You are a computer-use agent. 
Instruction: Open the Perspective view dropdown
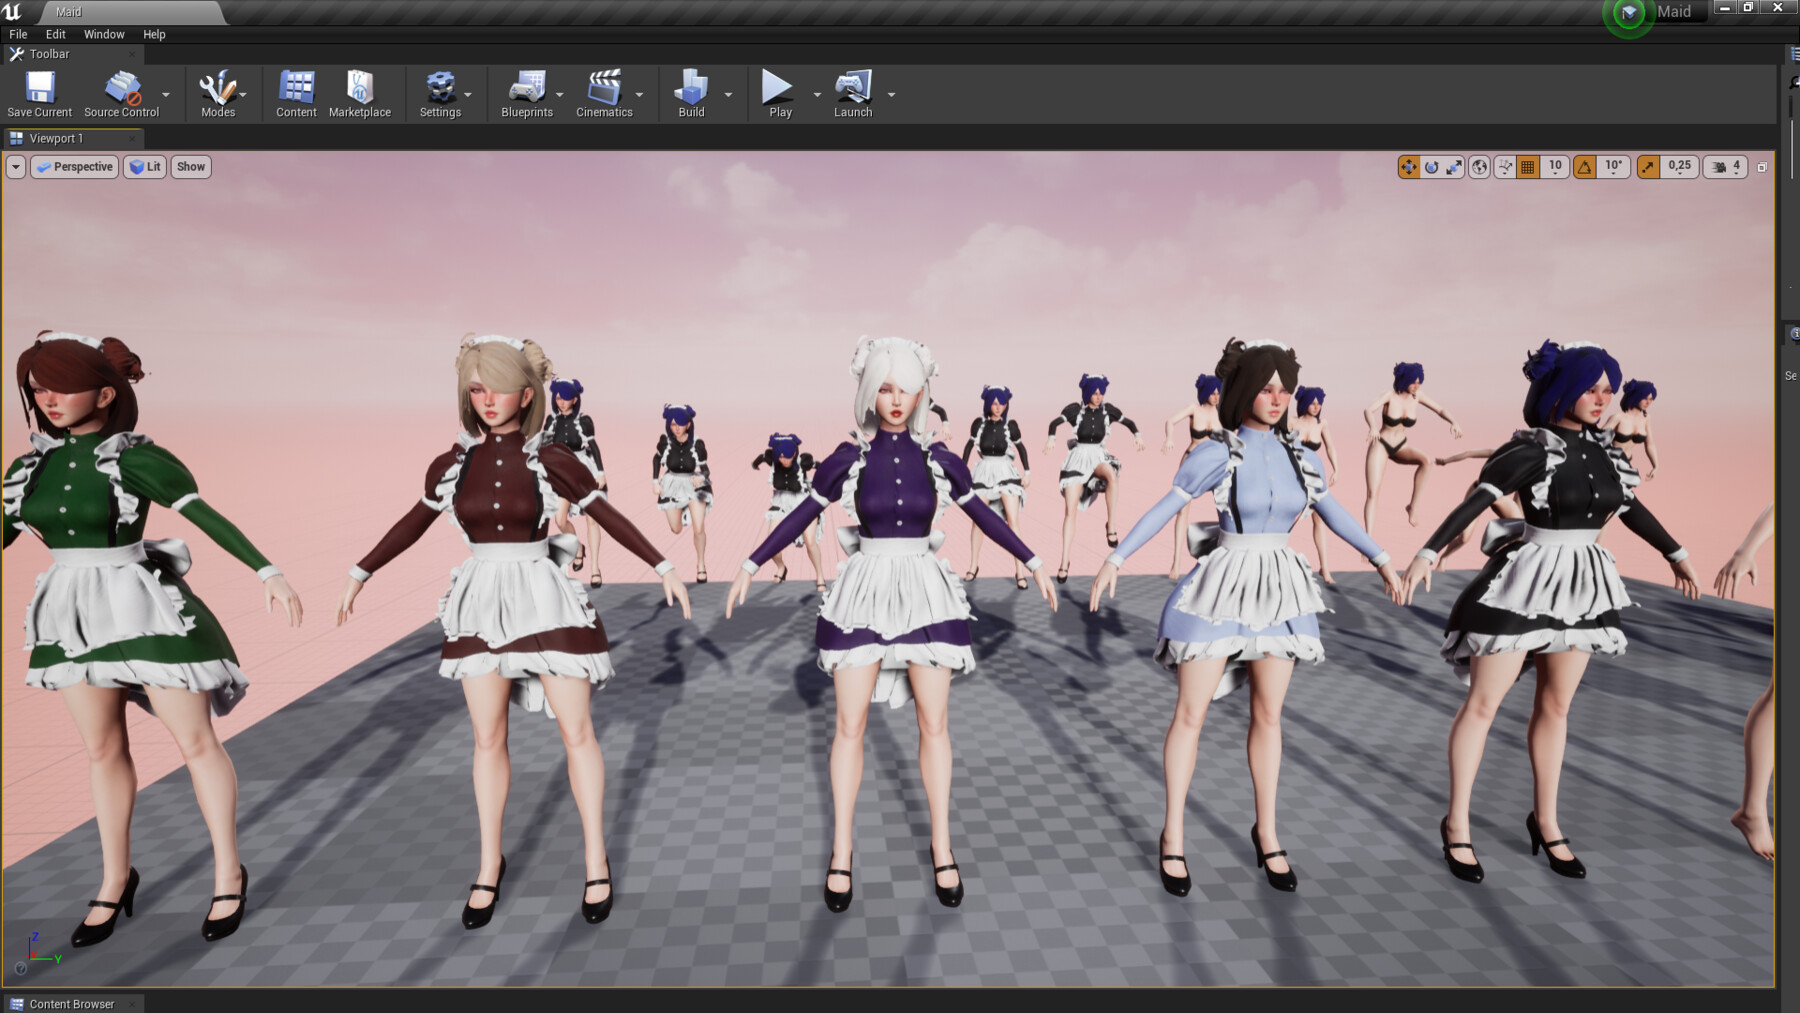pos(73,167)
